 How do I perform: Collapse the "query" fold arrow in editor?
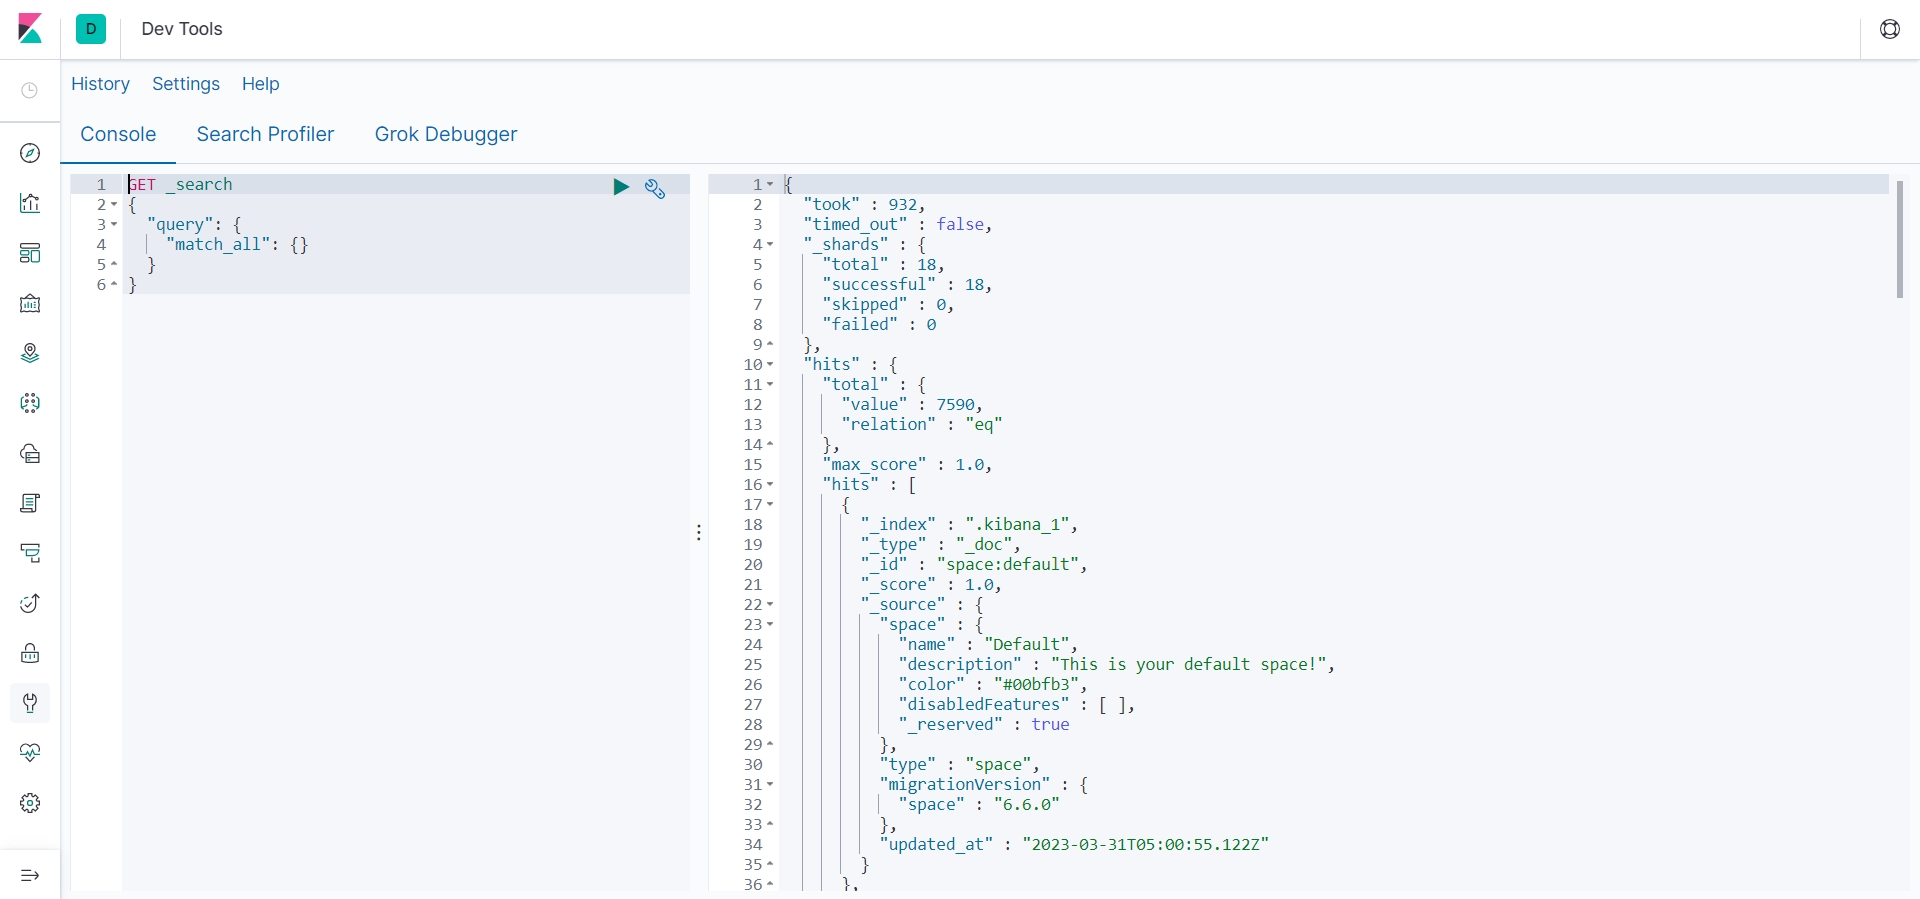point(114,225)
